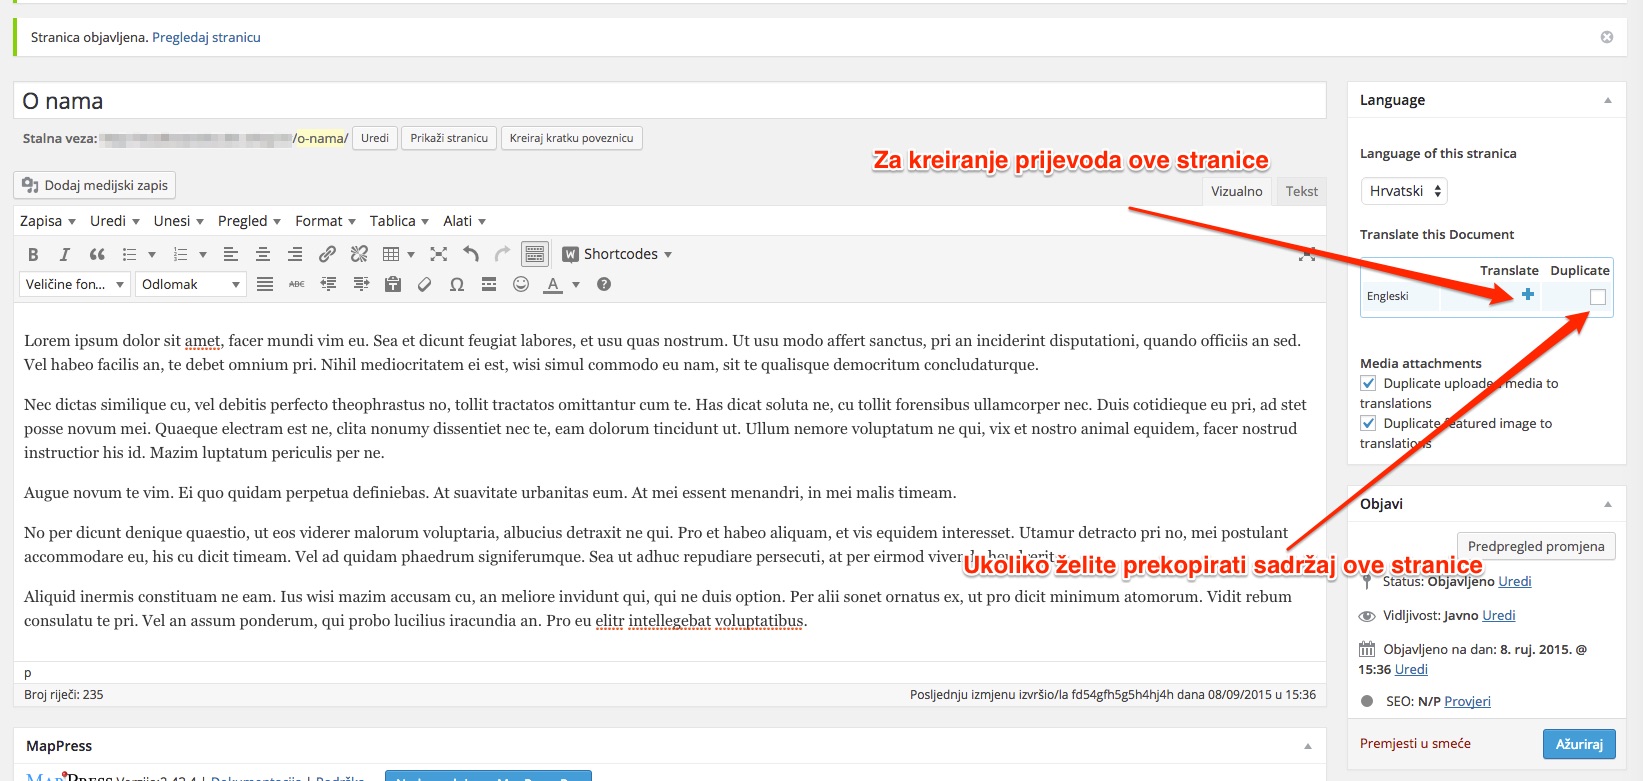
Task: Open the Hrvatski language dropdown
Action: point(1404,191)
